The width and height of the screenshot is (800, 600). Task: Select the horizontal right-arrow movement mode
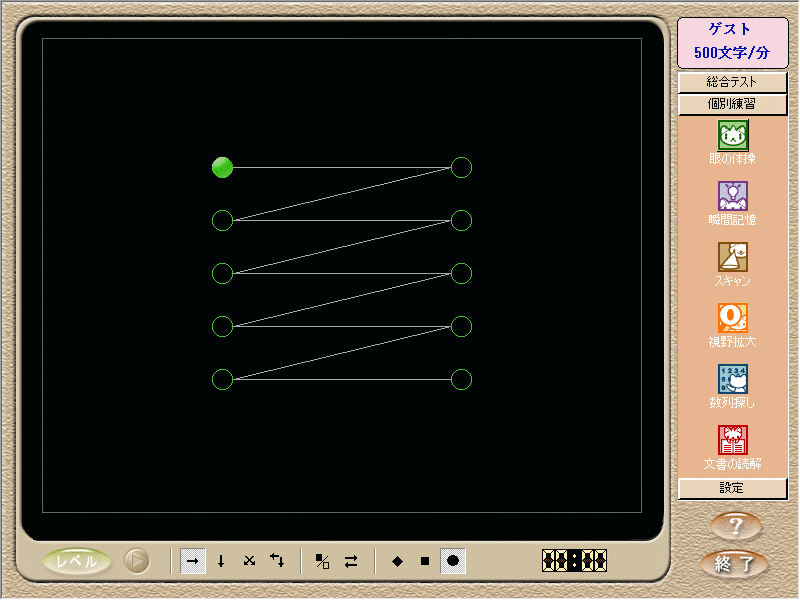pyautogui.click(x=193, y=561)
